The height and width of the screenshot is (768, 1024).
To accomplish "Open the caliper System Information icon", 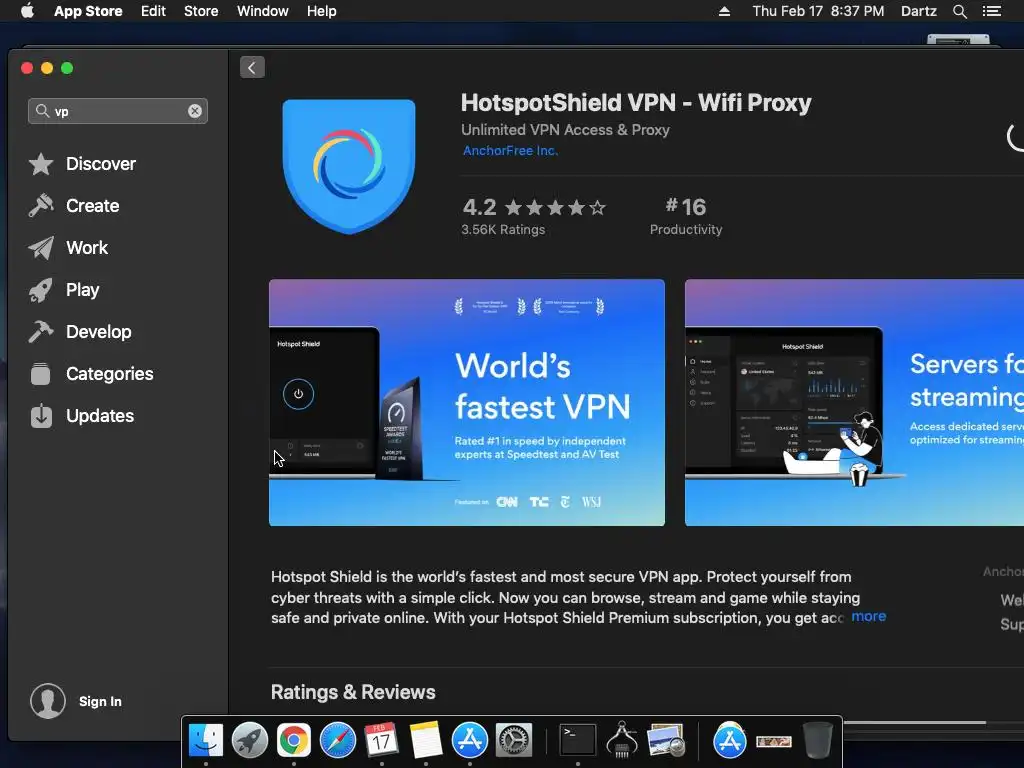I will pyautogui.click(x=622, y=740).
